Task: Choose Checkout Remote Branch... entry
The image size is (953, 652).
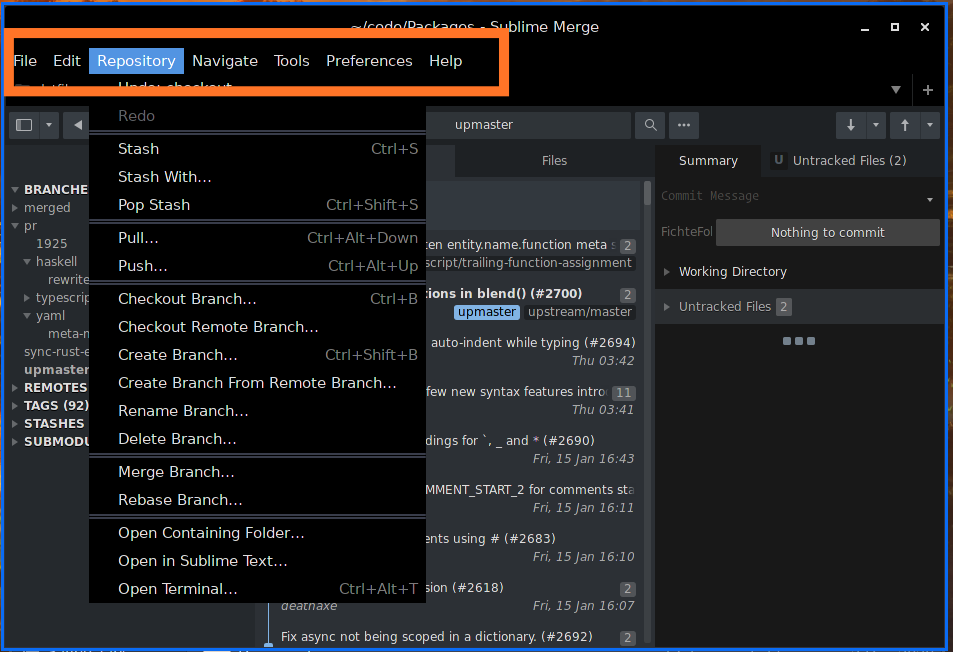Action: tap(257, 326)
